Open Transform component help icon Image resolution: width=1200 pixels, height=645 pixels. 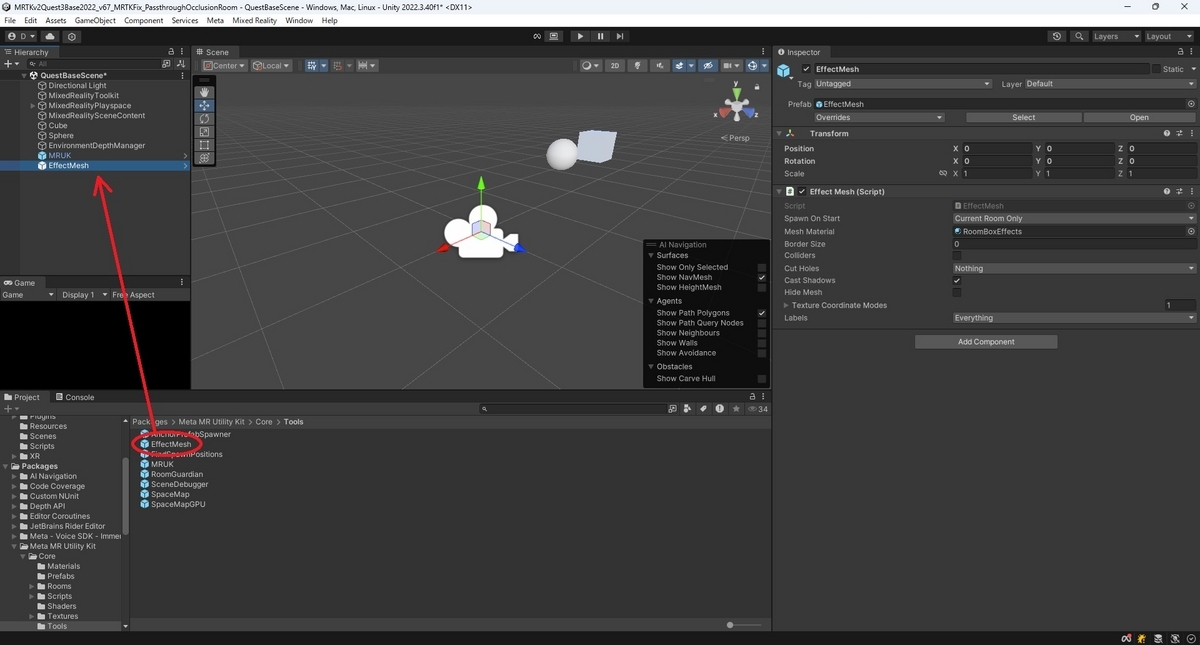[1167, 133]
